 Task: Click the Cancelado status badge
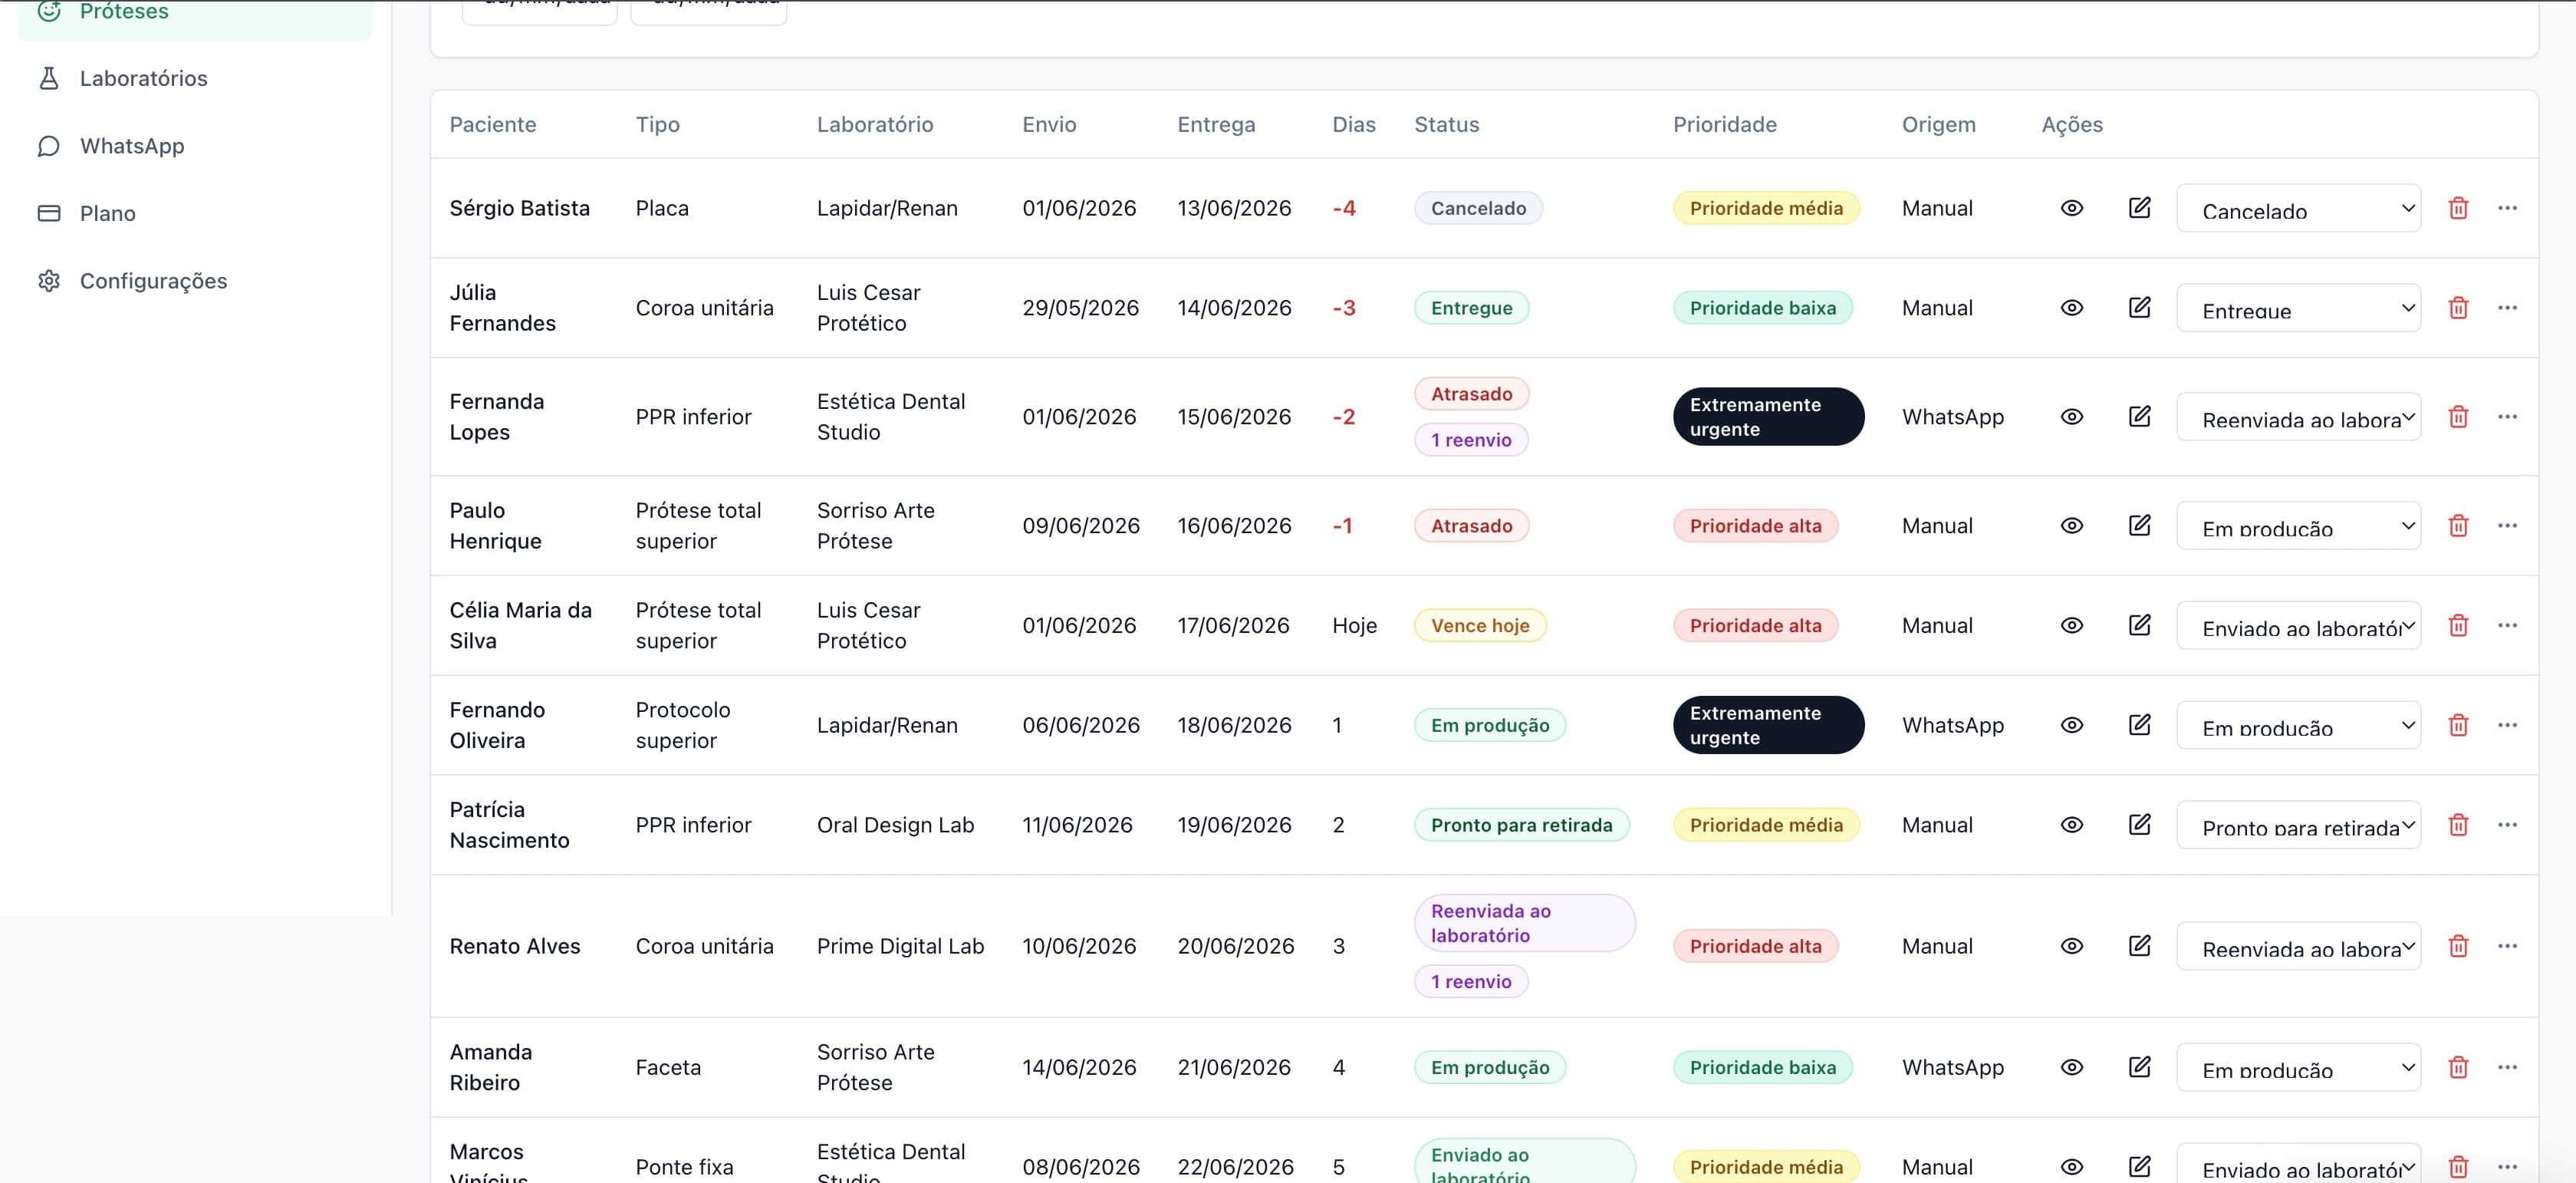click(1478, 208)
